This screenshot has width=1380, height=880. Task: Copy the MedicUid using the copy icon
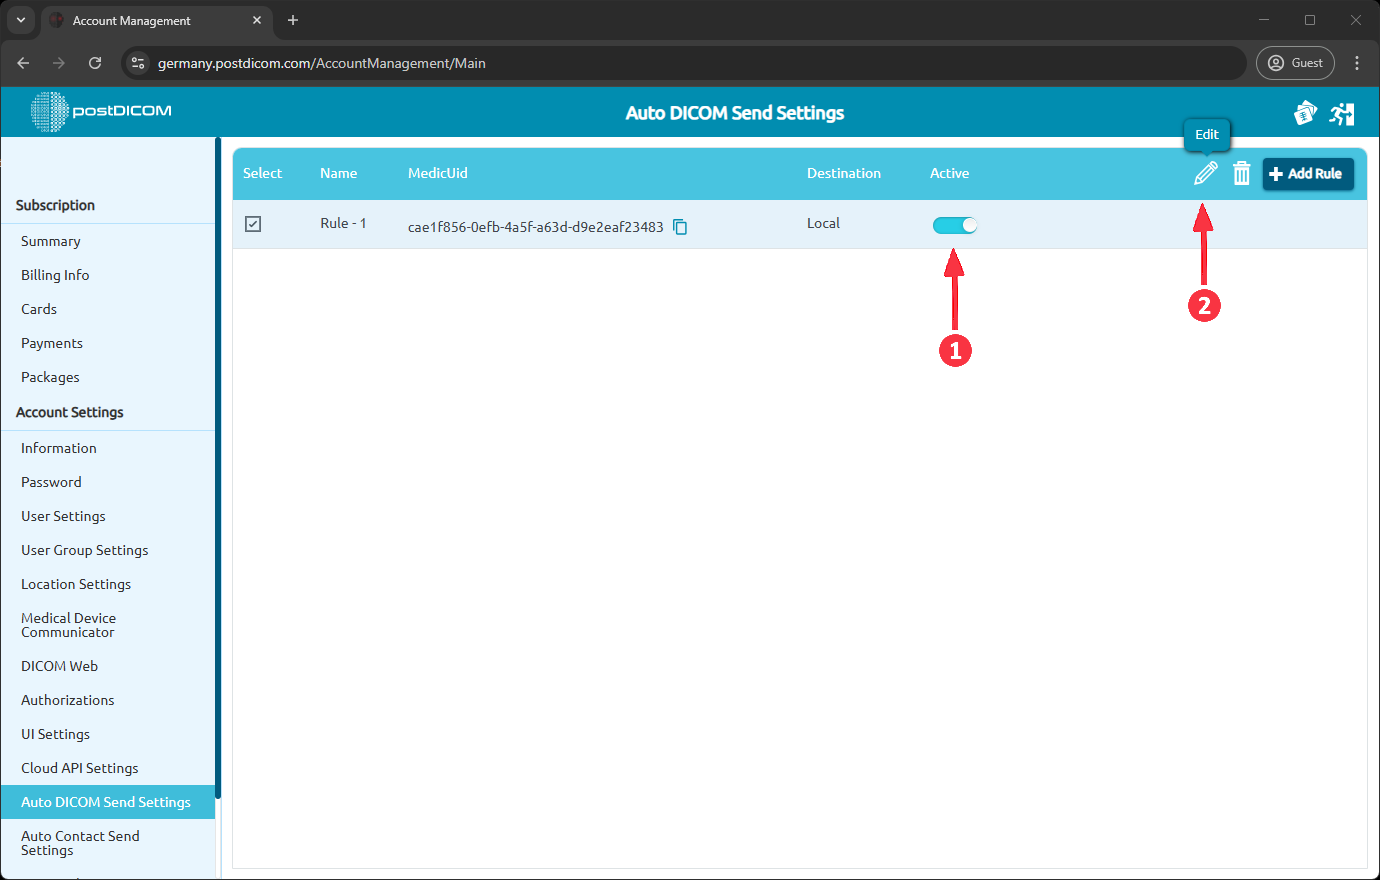click(680, 227)
